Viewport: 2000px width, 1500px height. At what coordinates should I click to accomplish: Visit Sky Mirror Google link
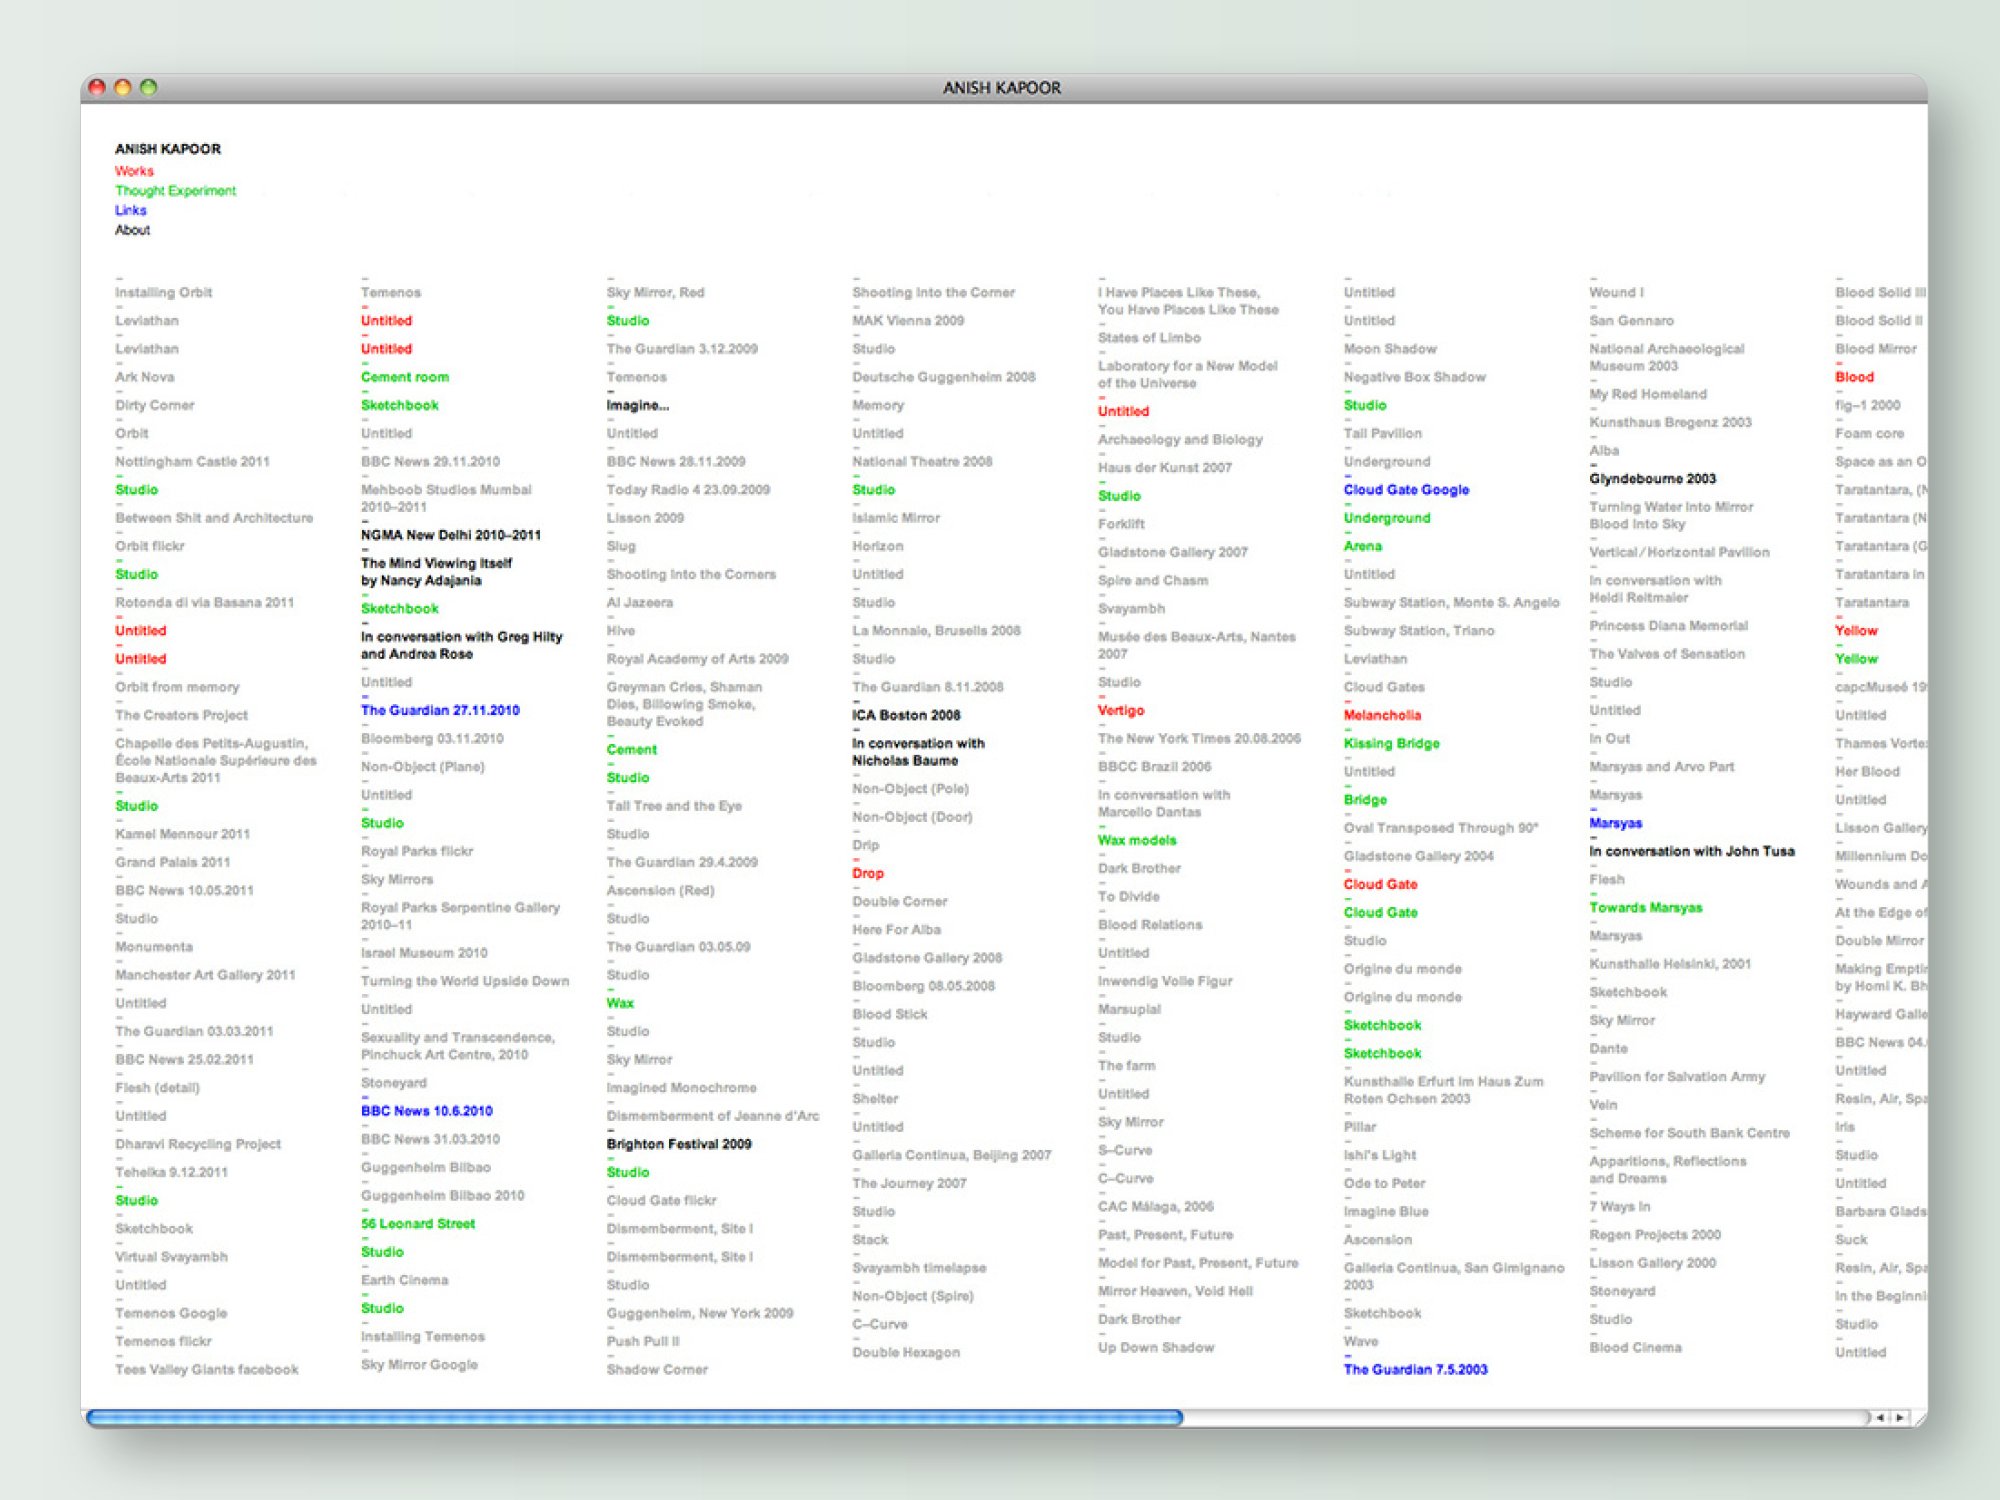click(419, 1365)
